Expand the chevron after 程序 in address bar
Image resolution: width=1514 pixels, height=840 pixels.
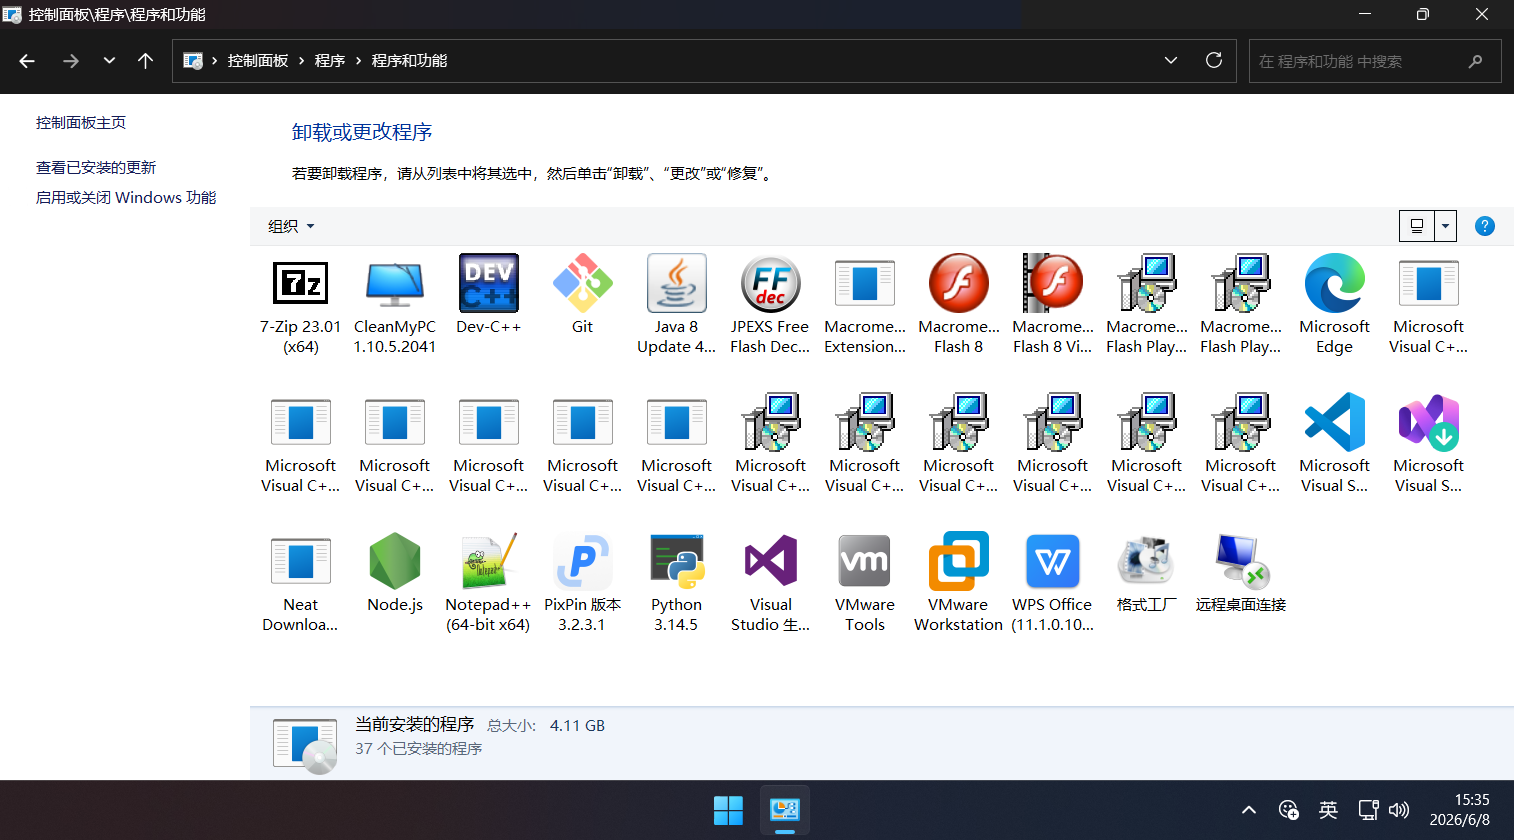tap(358, 61)
